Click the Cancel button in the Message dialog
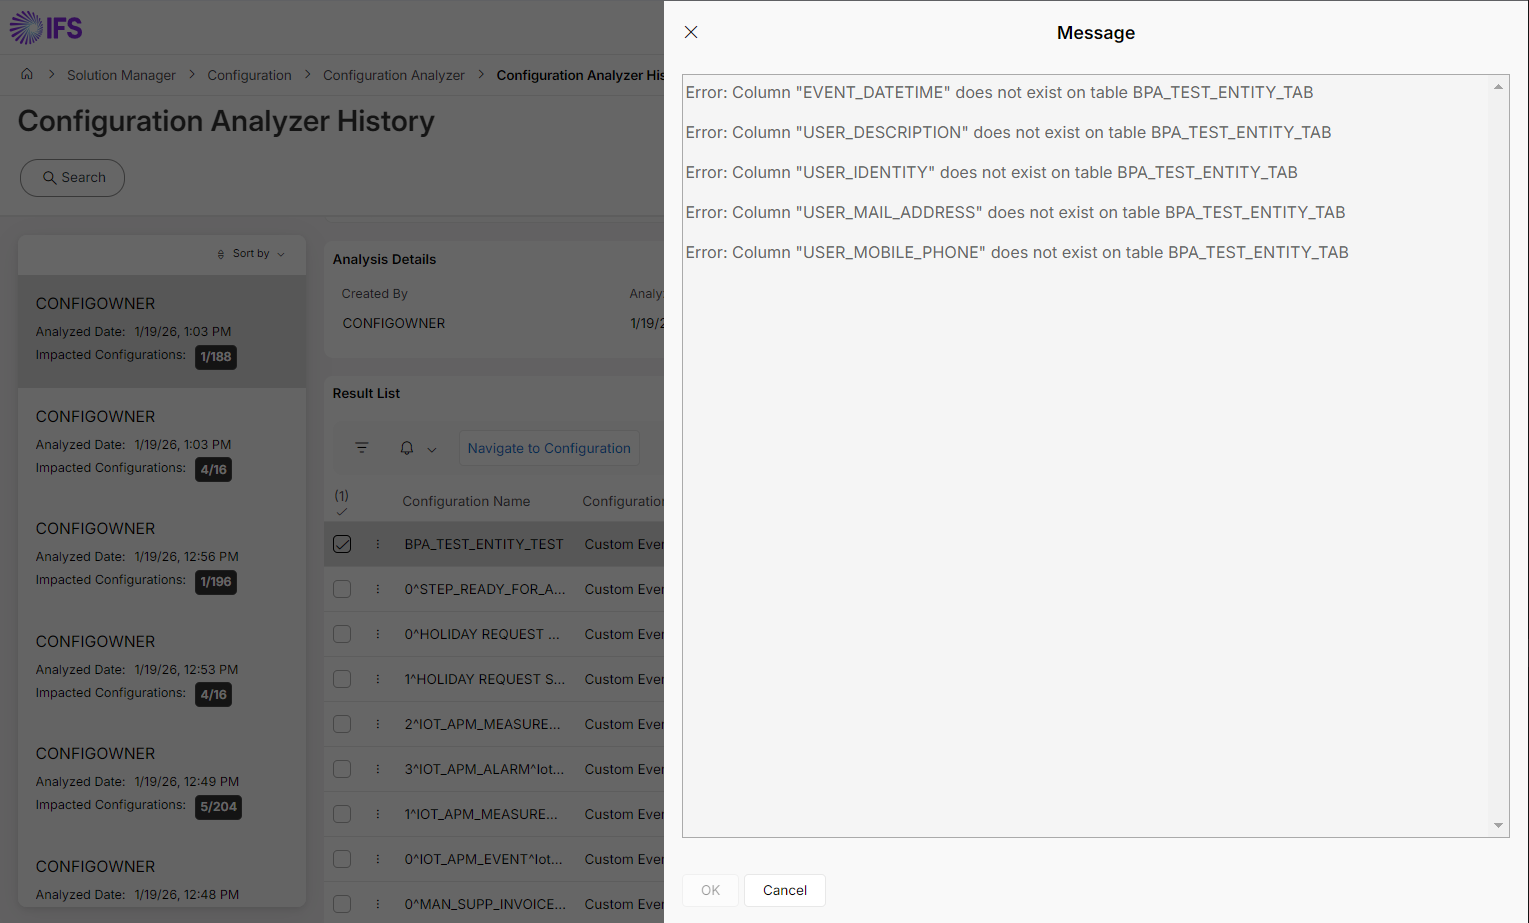Image resolution: width=1529 pixels, height=923 pixels. [785, 890]
